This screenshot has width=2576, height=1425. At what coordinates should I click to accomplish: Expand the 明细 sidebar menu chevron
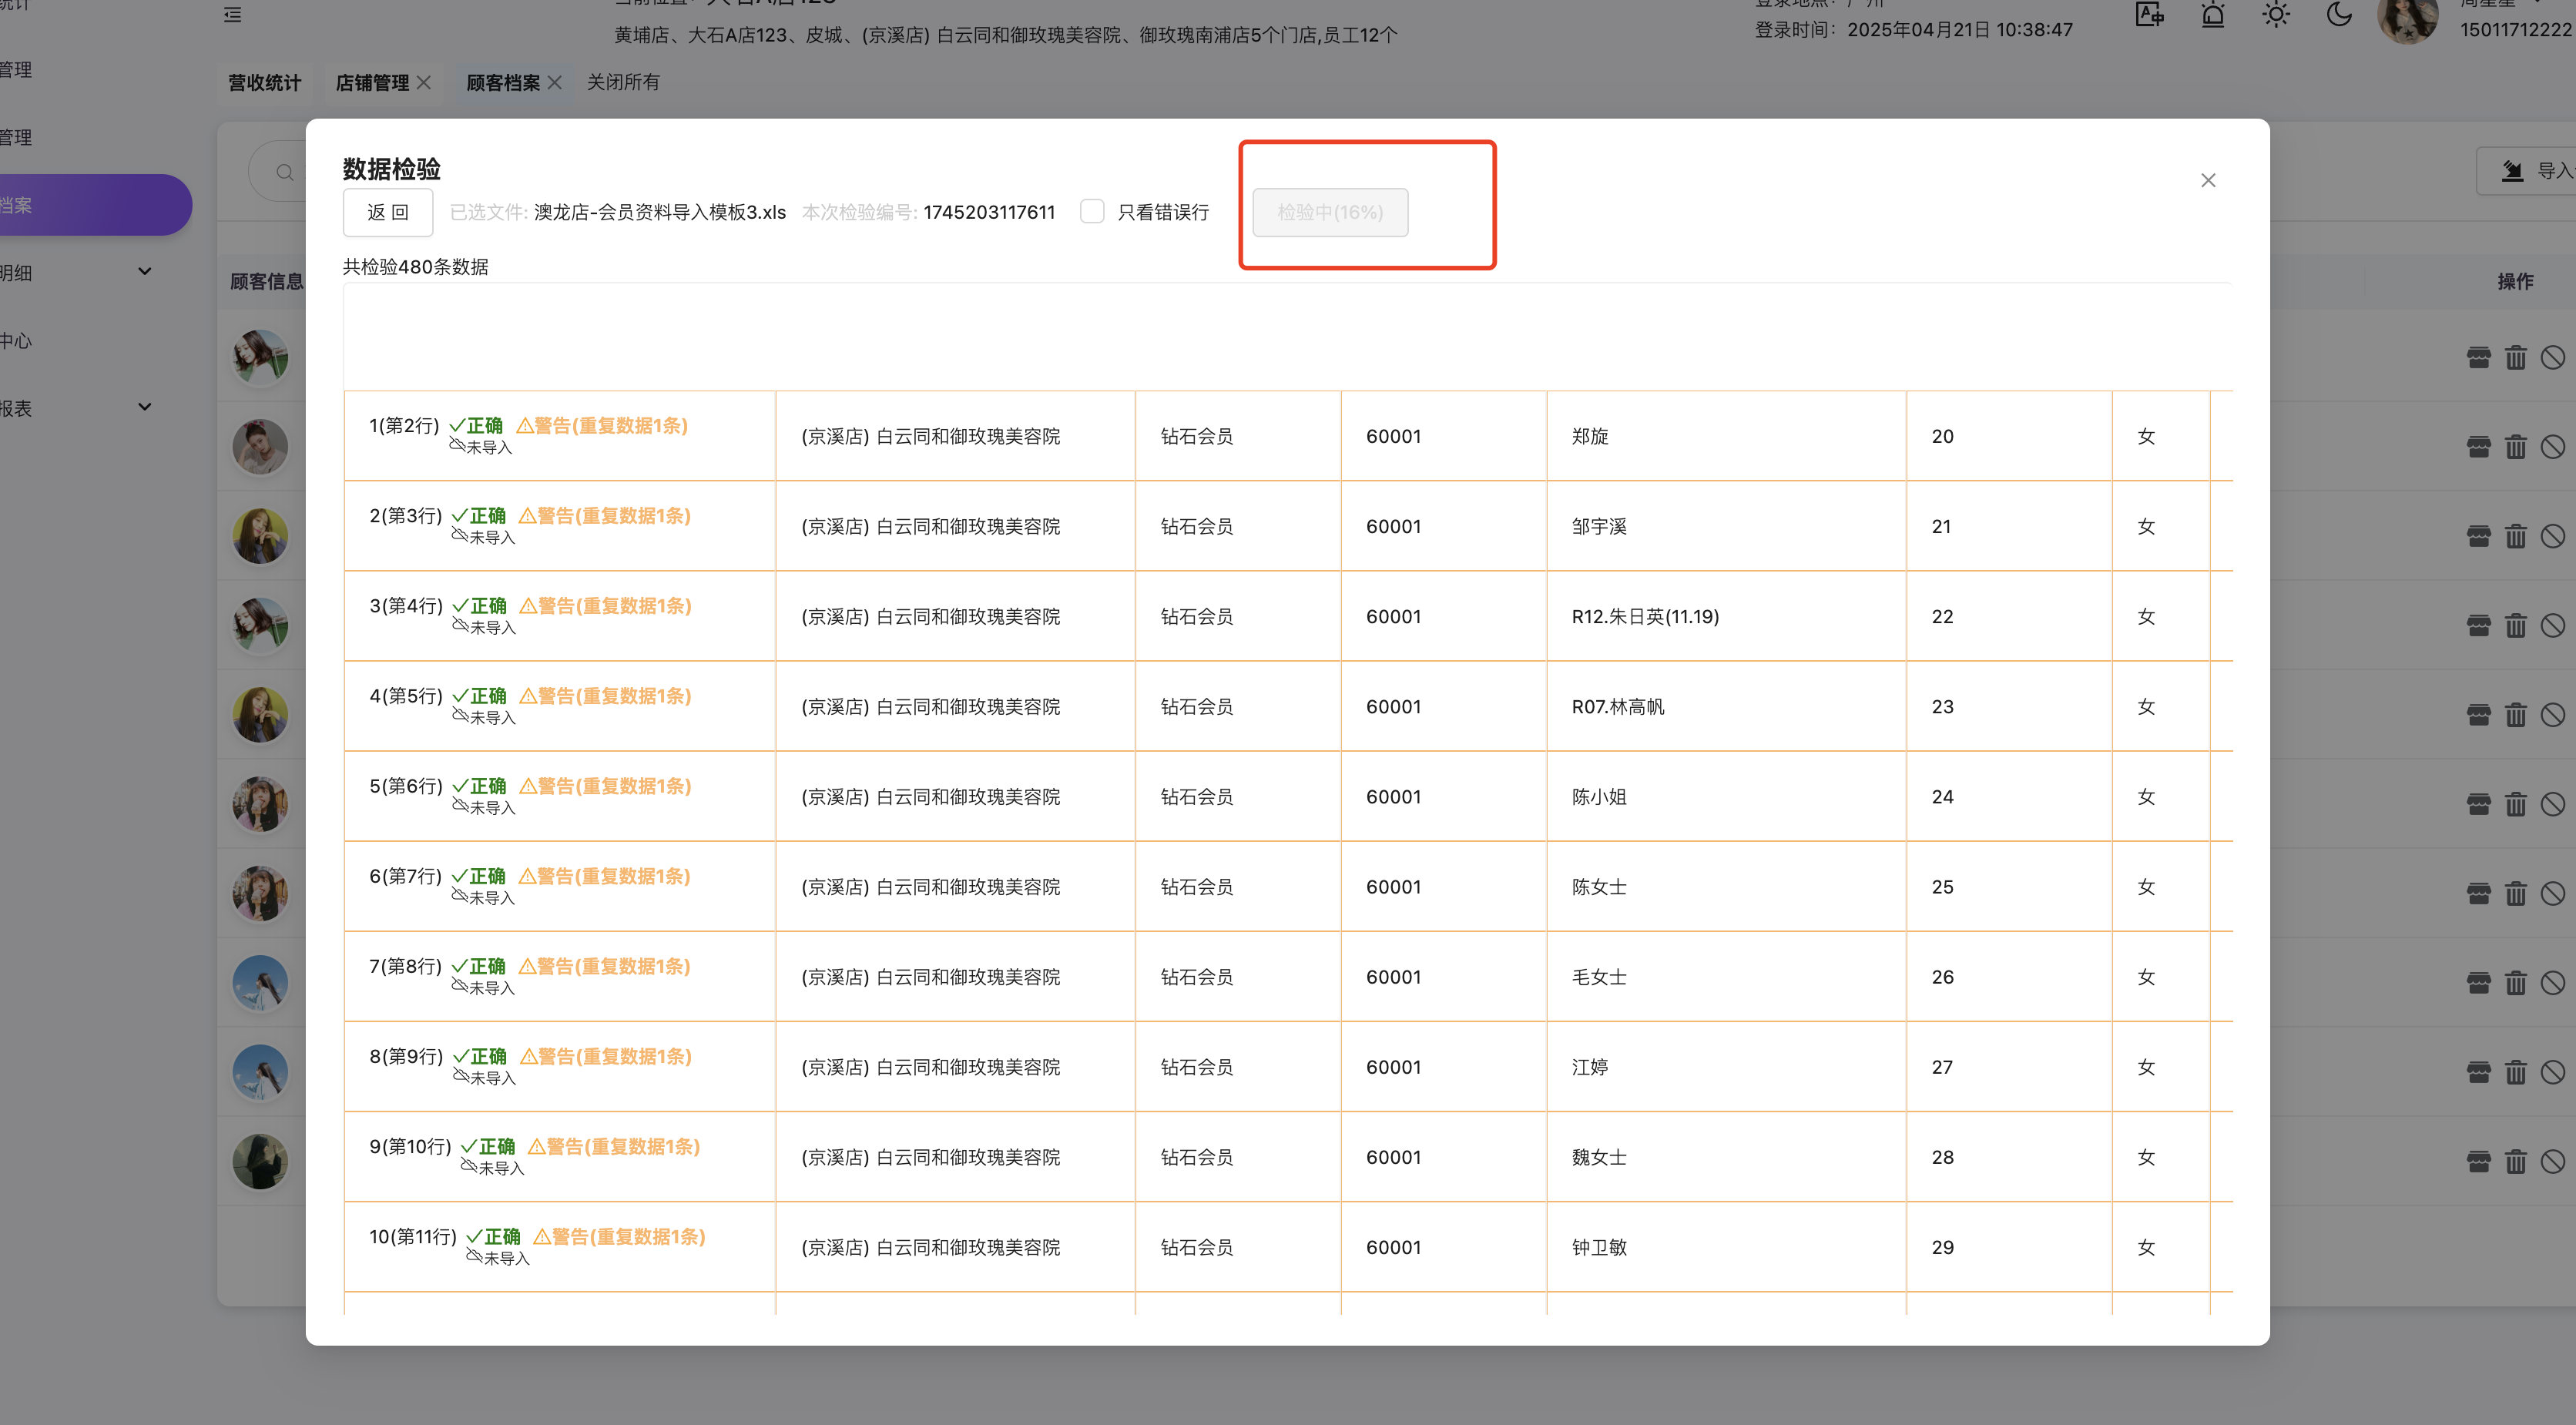[x=145, y=271]
